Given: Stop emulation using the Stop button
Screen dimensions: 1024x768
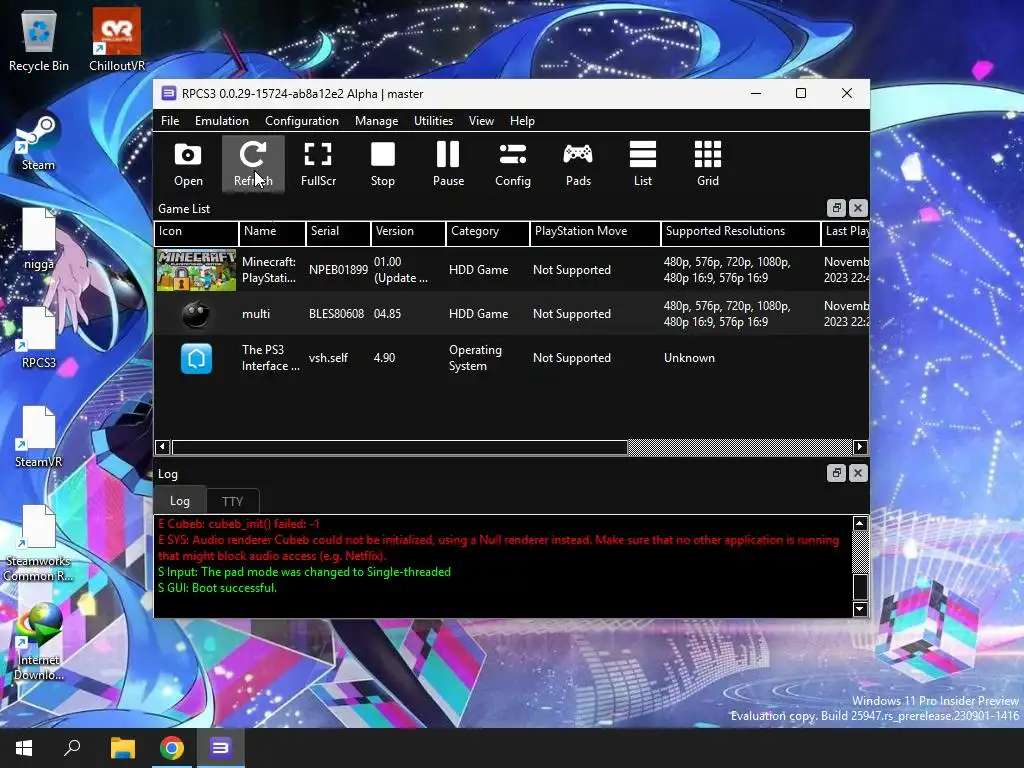Looking at the screenshot, I should (x=383, y=164).
